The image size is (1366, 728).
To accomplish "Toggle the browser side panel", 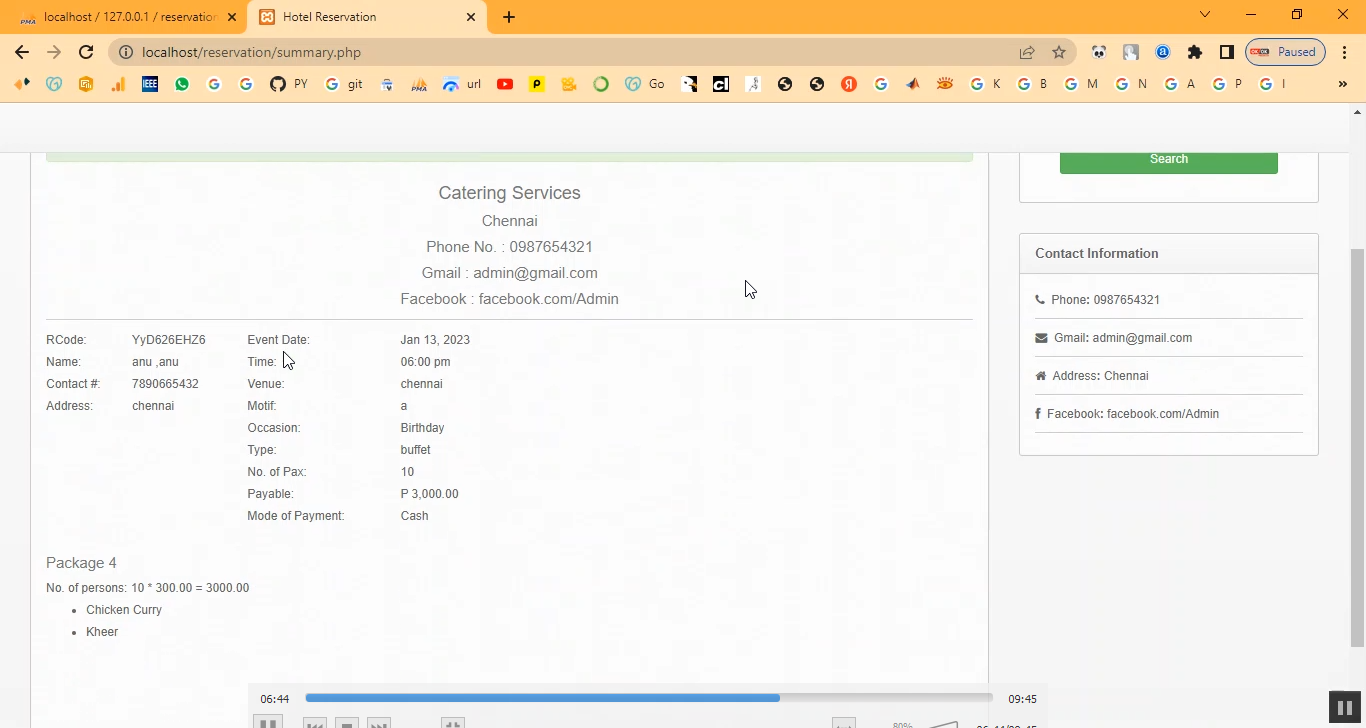I will [1226, 52].
